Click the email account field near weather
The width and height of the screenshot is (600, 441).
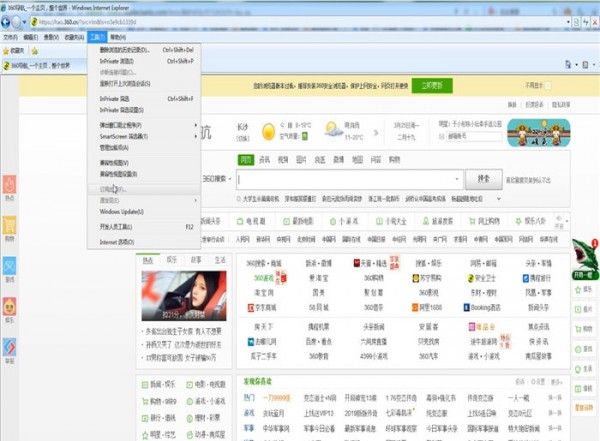click(474, 136)
